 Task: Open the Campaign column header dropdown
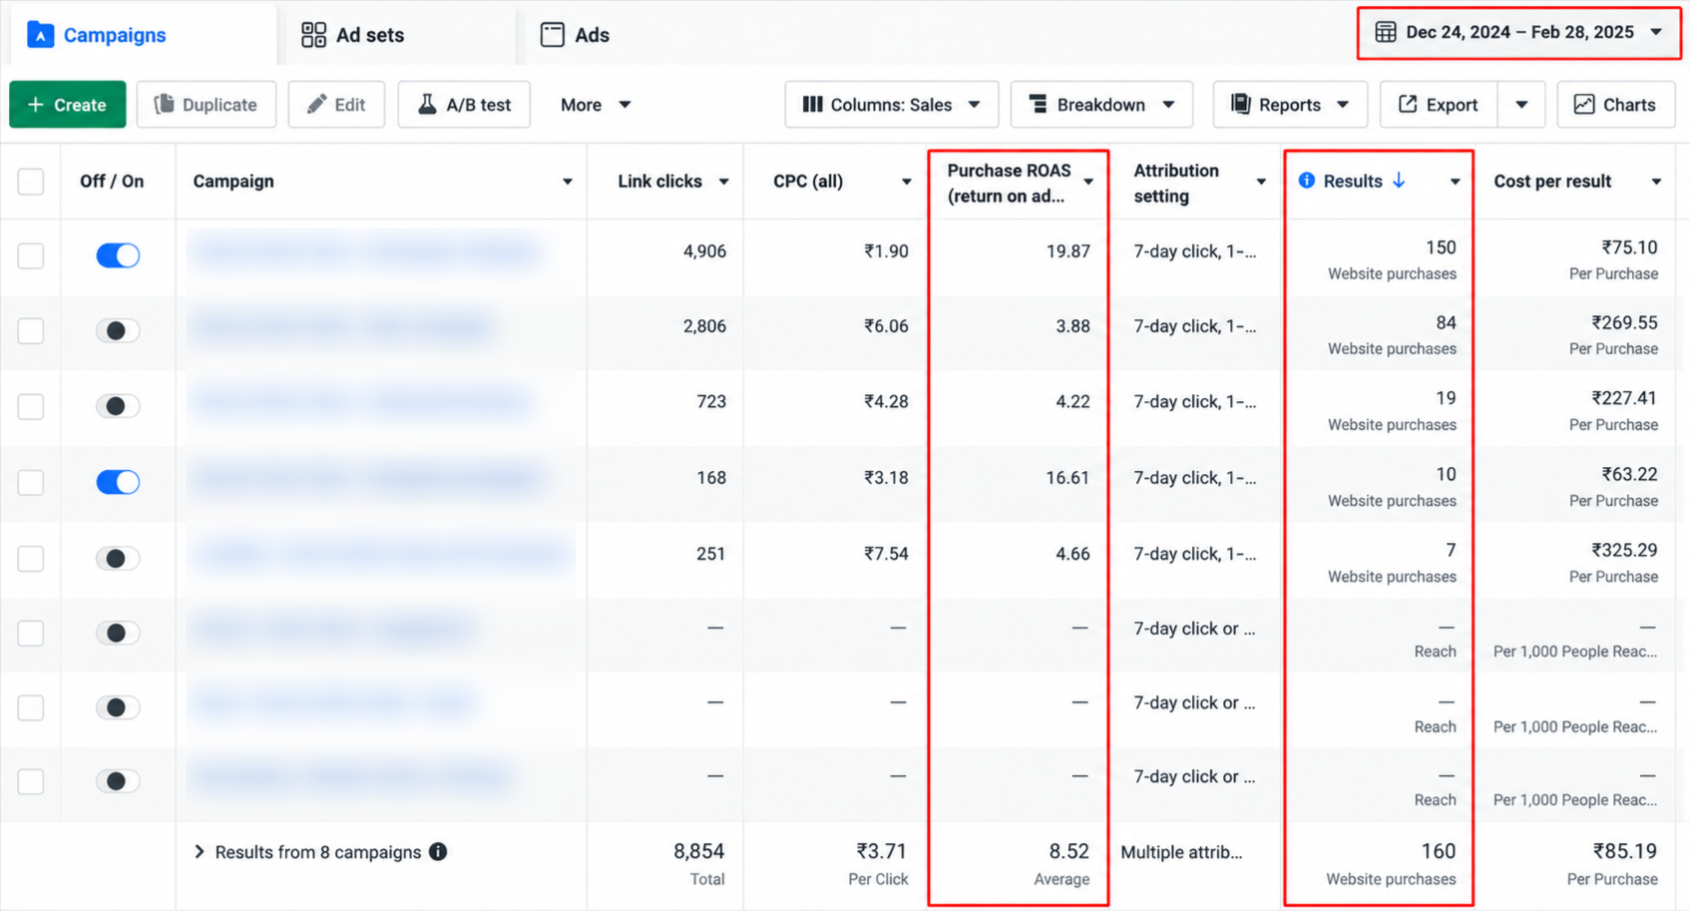coord(567,182)
